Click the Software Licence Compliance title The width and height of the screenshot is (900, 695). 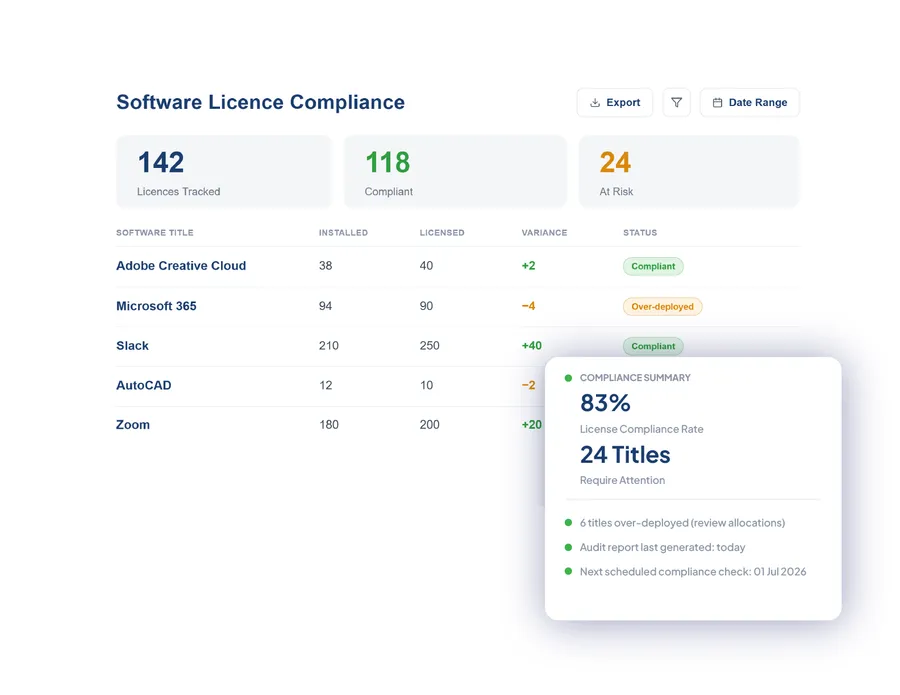(x=261, y=102)
